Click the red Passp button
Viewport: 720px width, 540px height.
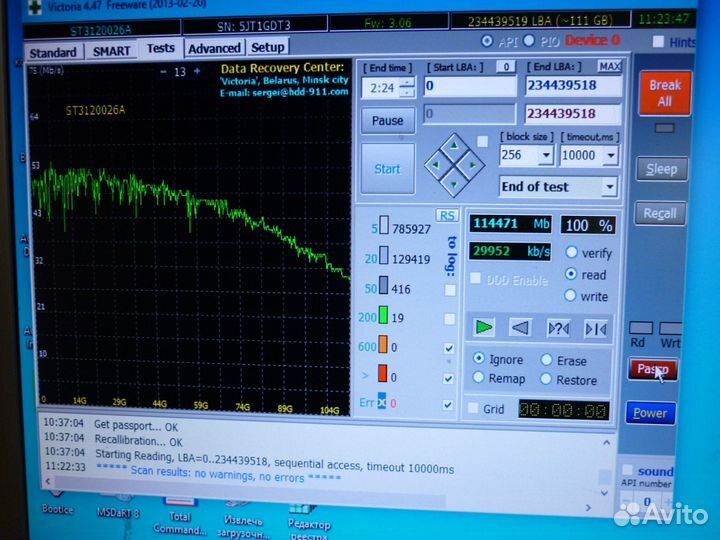652,370
